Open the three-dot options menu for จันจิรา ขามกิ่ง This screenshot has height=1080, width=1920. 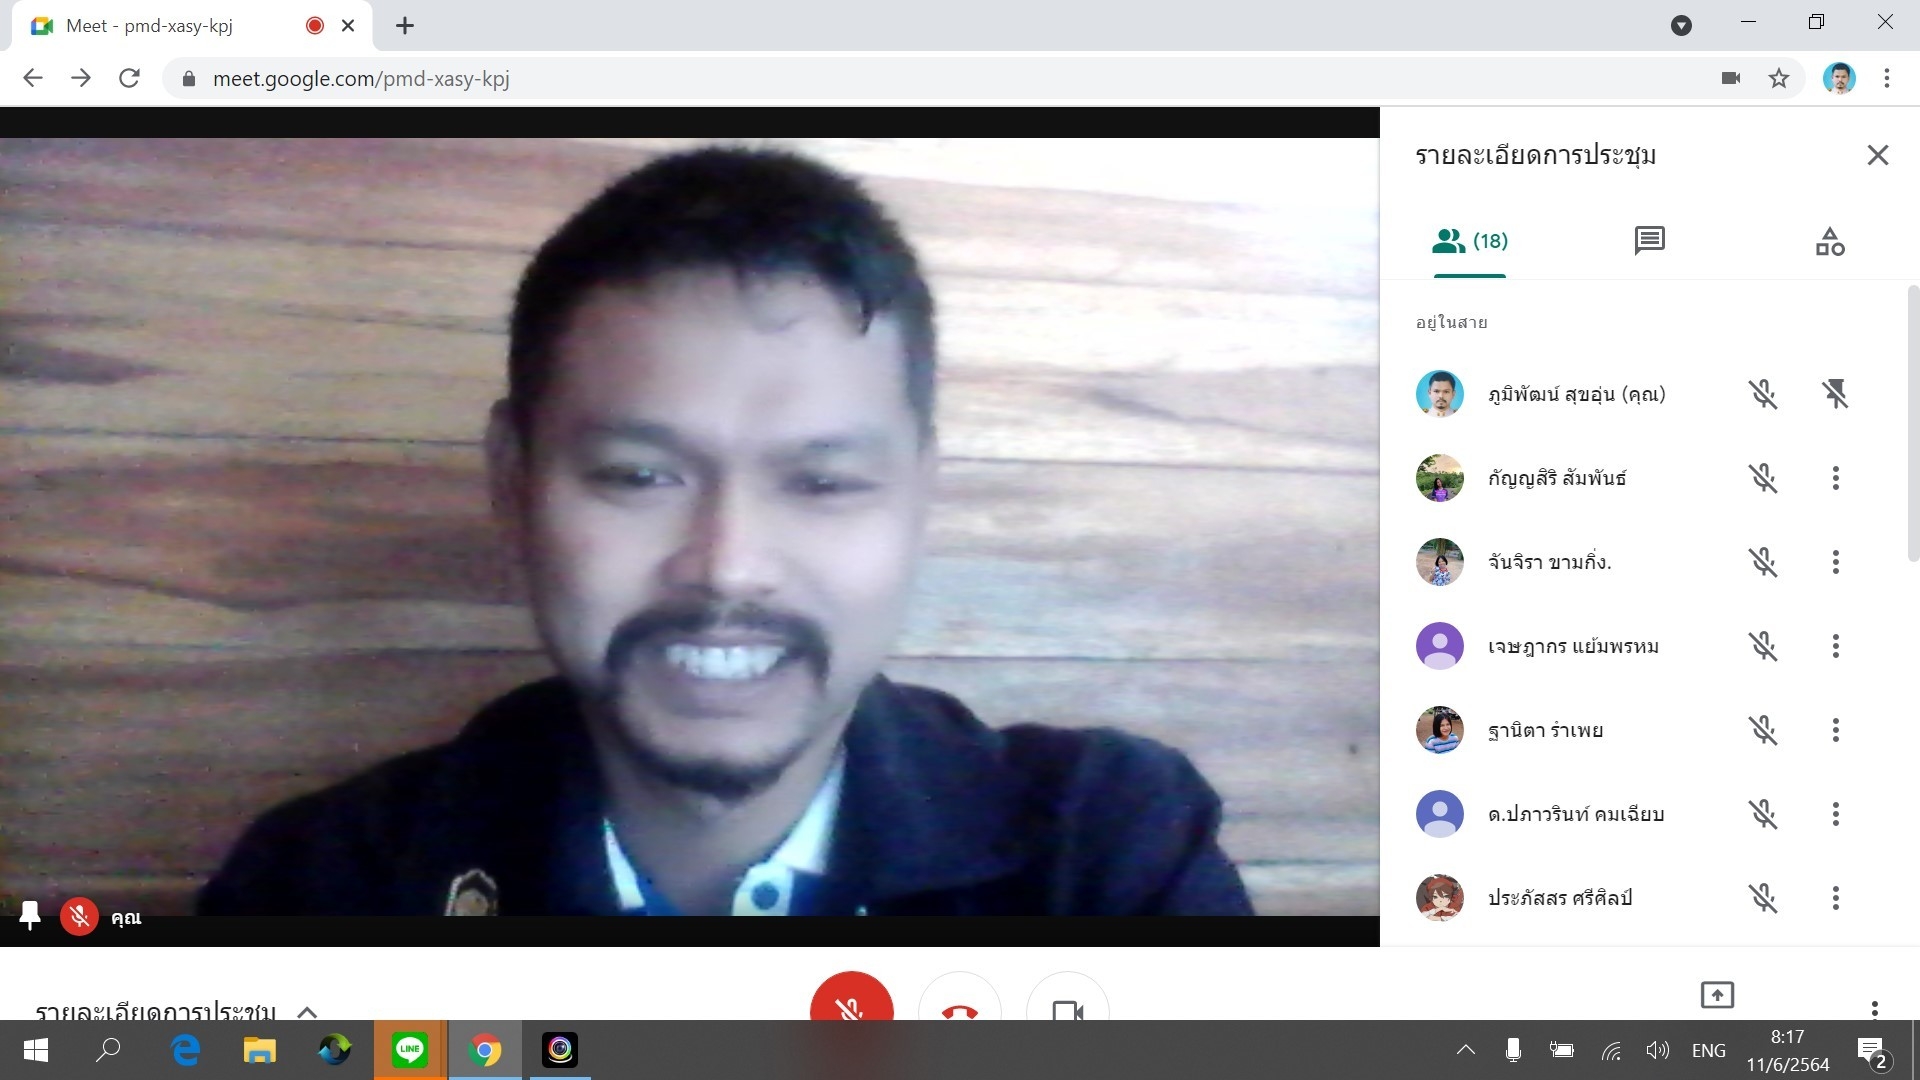pos(1835,562)
